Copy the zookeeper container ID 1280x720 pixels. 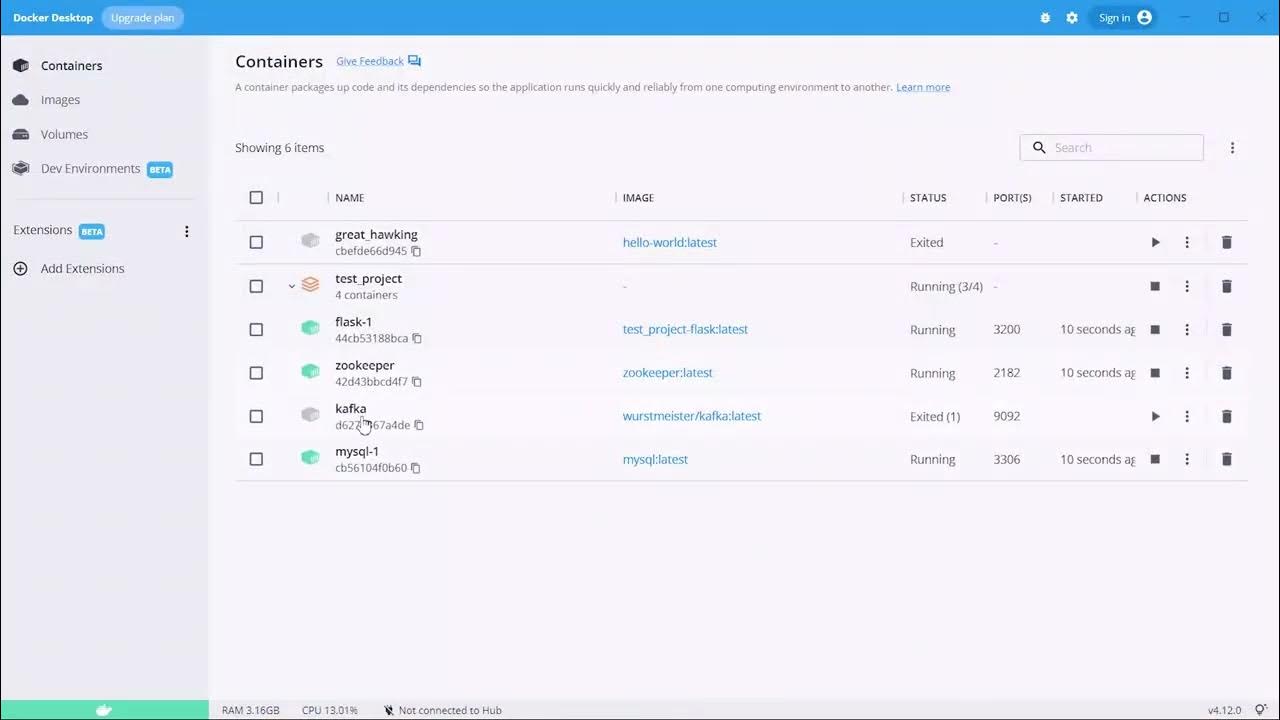click(417, 382)
